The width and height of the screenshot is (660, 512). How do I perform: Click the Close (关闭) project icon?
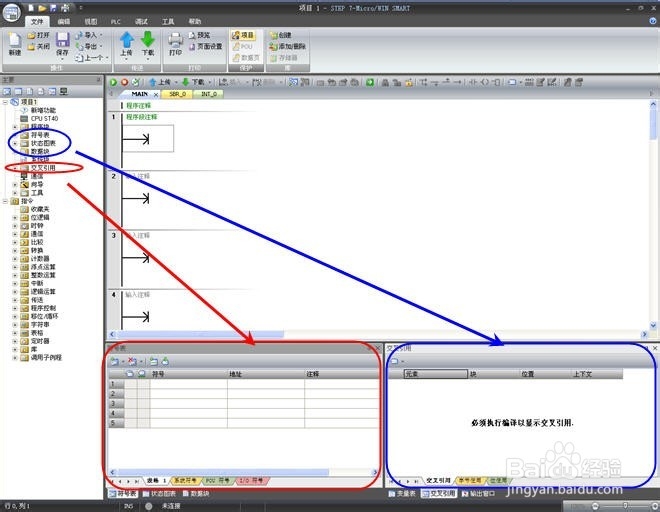[31, 46]
